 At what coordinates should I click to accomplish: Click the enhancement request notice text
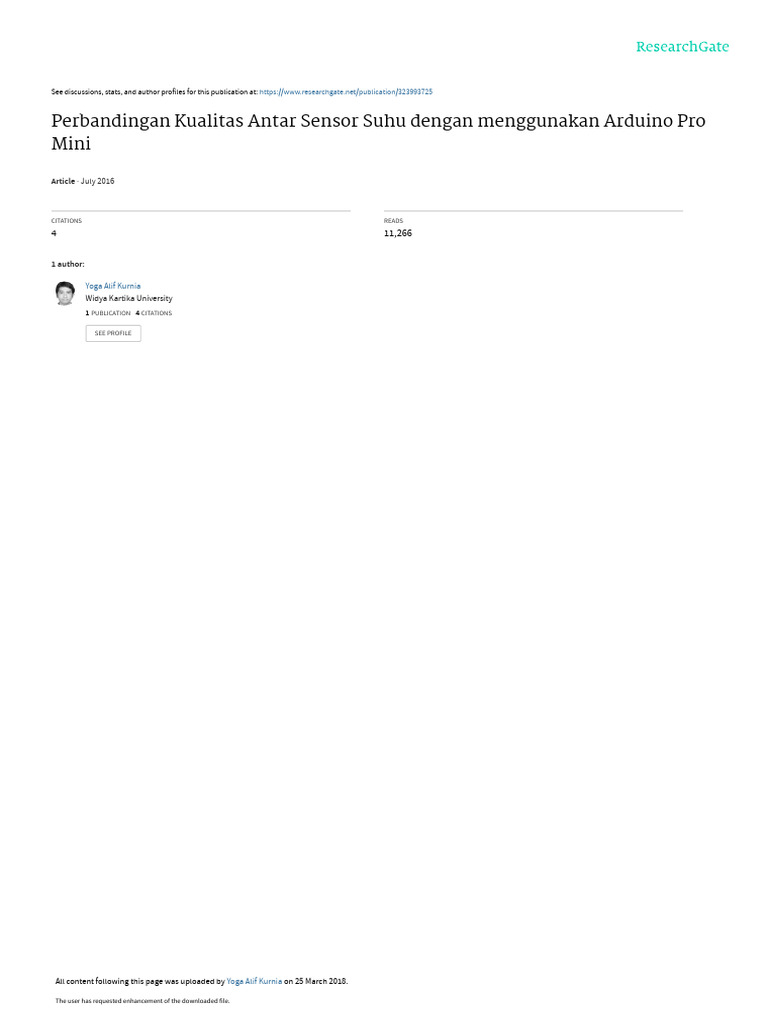(142, 1000)
